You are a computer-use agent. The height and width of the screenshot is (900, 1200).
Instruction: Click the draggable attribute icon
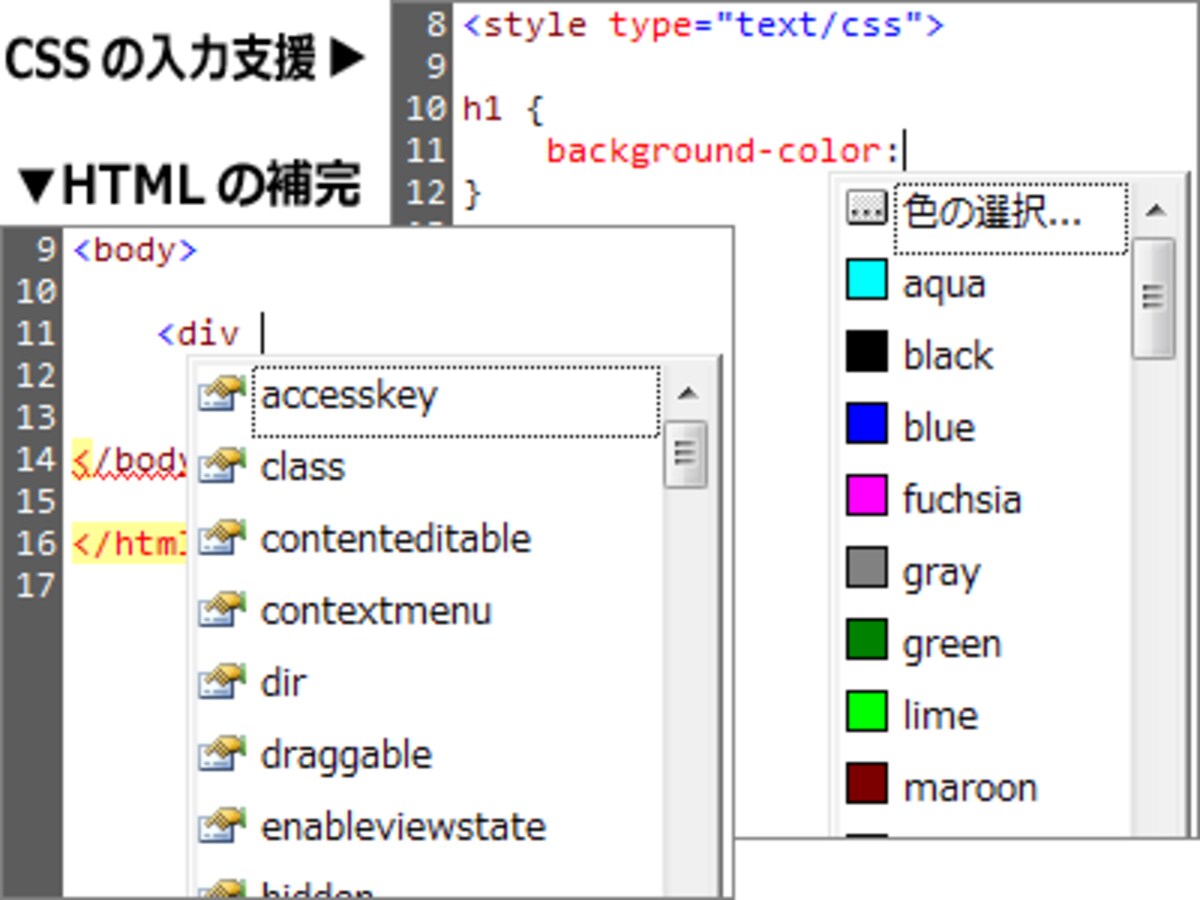pos(222,755)
